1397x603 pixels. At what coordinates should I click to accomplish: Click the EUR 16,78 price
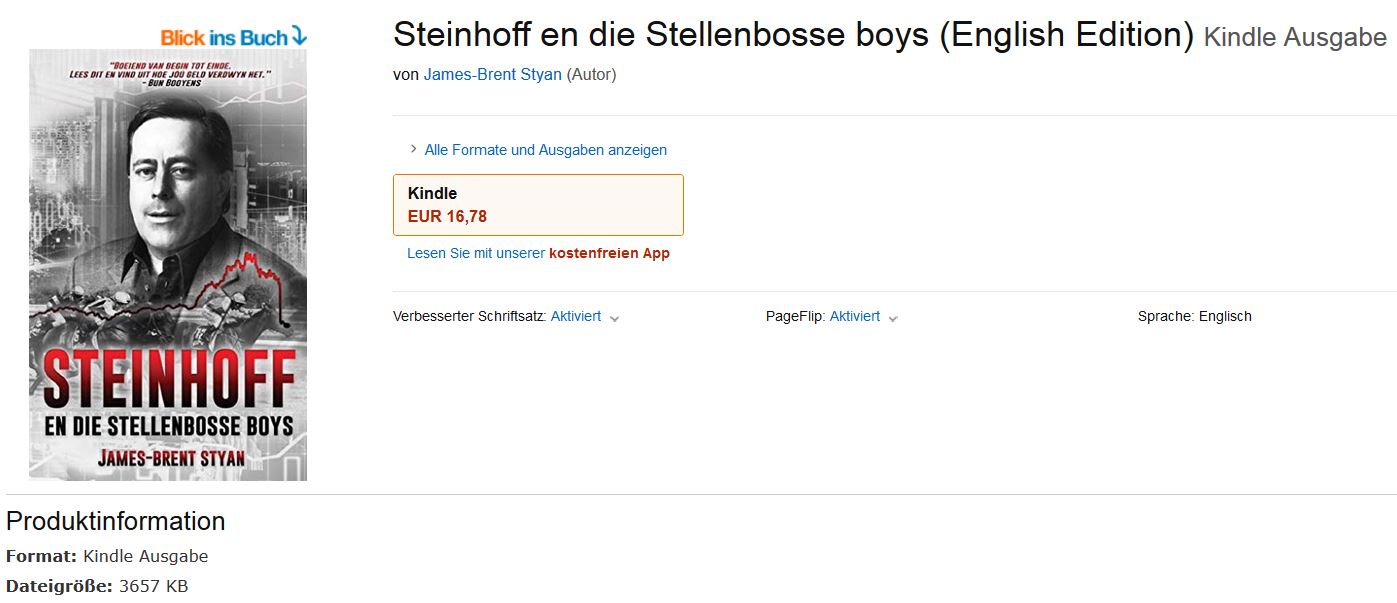click(x=447, y=216)
